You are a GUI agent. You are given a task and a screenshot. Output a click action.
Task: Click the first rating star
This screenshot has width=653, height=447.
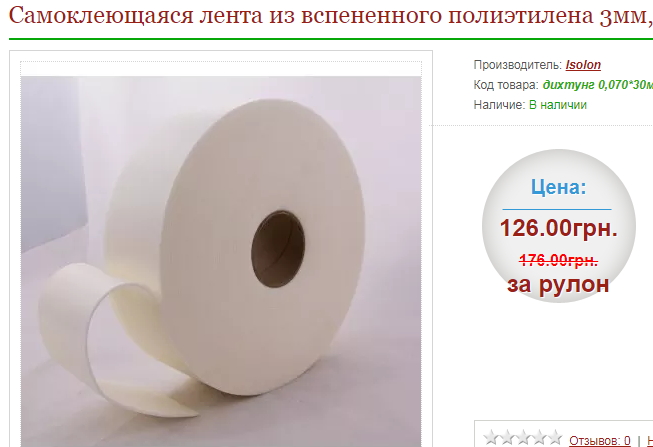click(491, 438)
